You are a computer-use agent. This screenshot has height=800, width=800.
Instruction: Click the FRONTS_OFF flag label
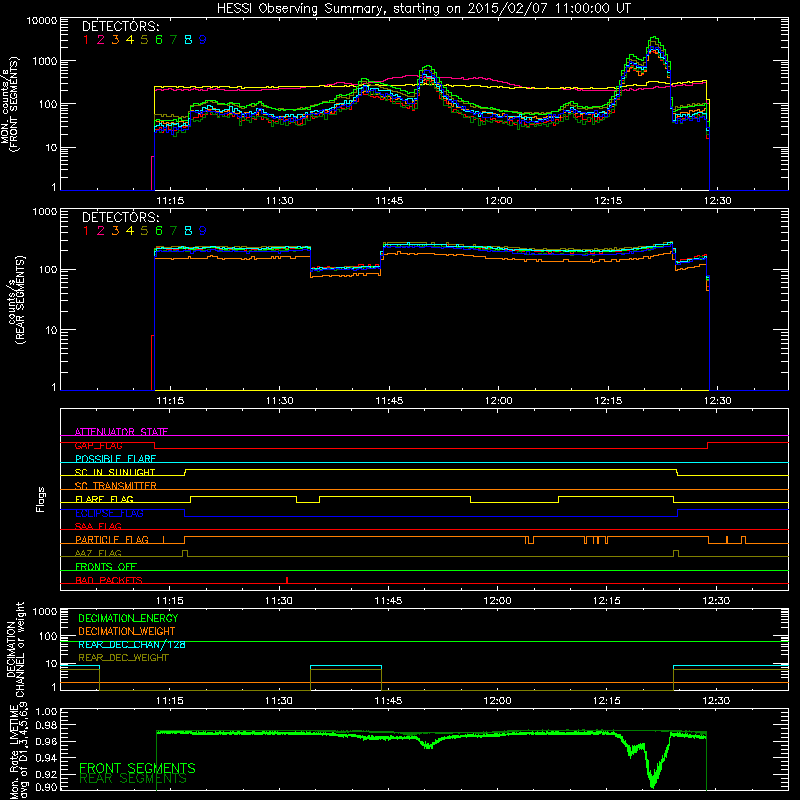[106, 567]
